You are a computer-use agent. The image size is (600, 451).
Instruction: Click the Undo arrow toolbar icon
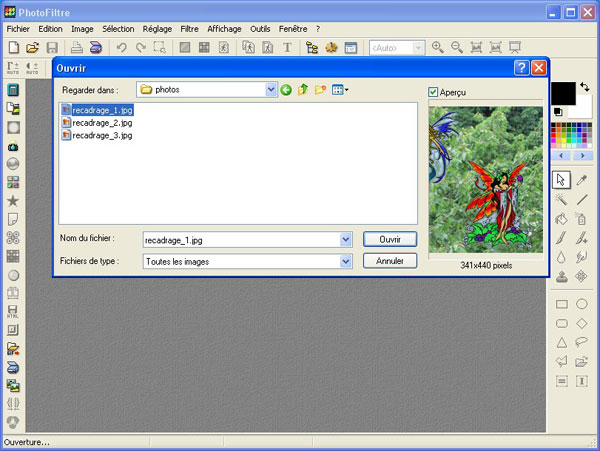[x=122, y=47]
